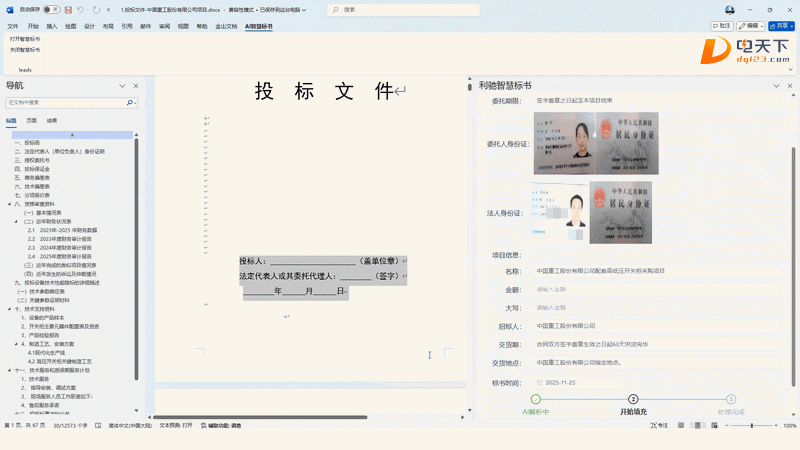Select heading 四、投标保证金 in navigation

tap(32, 169)
